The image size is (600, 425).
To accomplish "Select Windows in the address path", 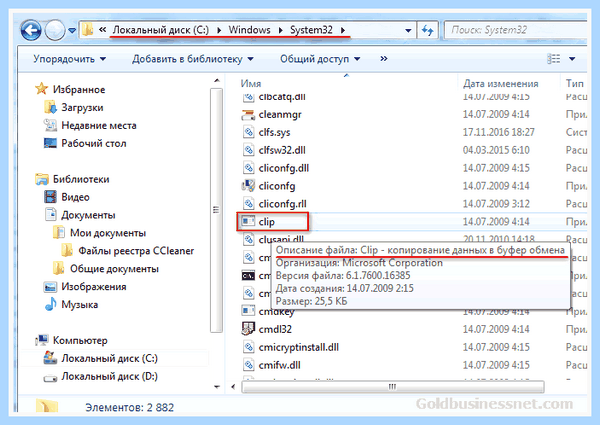I will (x=249, y=30).
